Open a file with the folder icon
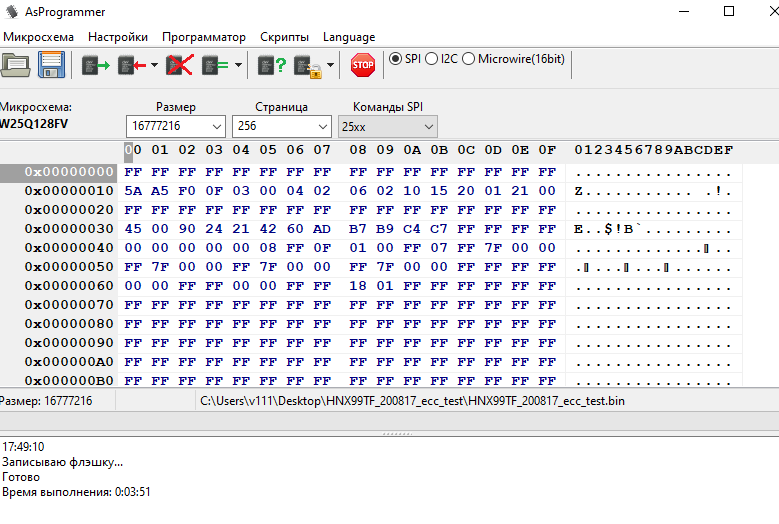The width and height of the screenshot is (779, 524). click(x=15, y=65)
